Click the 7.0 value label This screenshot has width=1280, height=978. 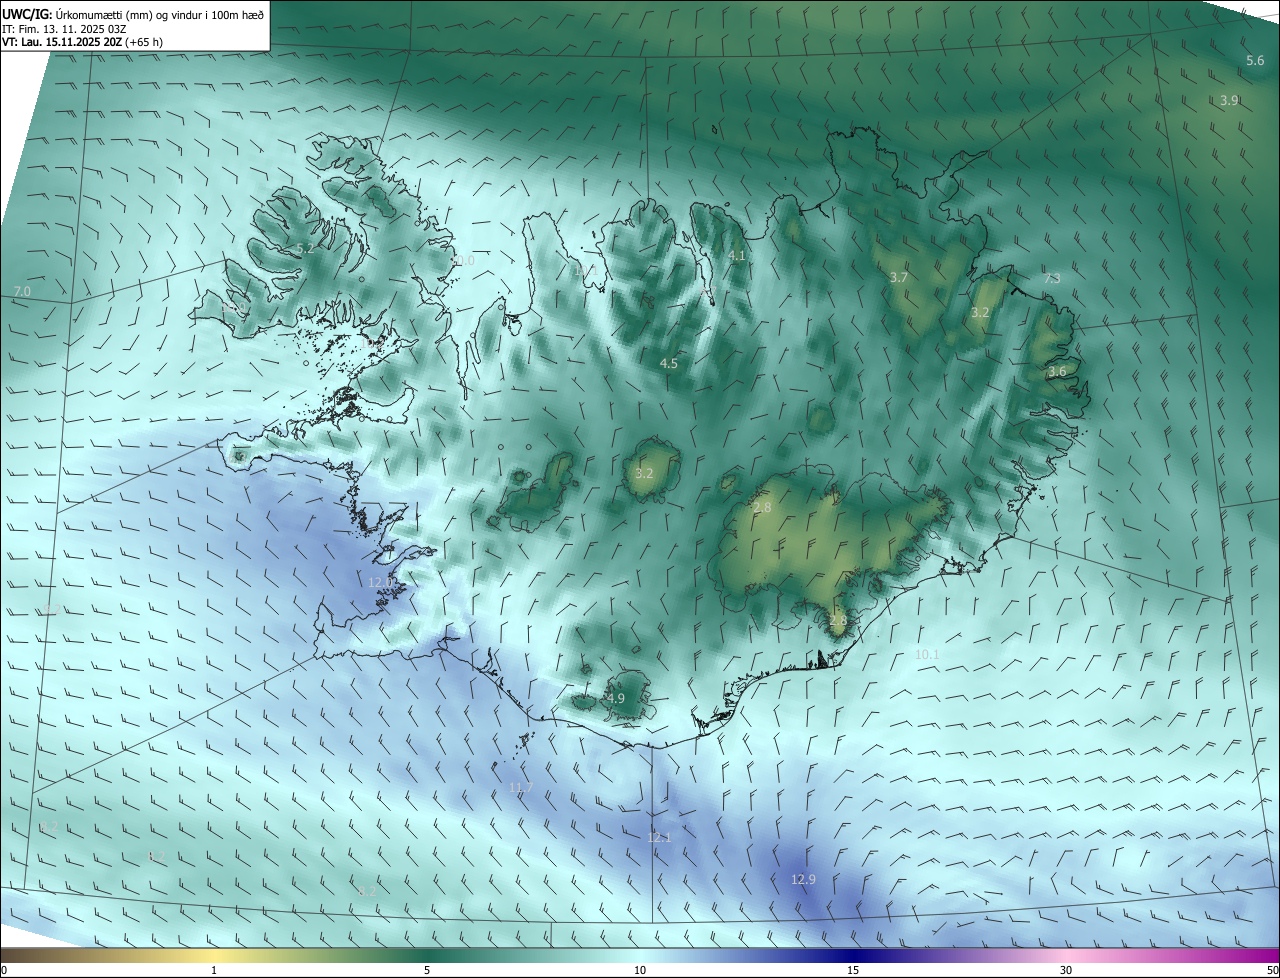pos(22,291)
